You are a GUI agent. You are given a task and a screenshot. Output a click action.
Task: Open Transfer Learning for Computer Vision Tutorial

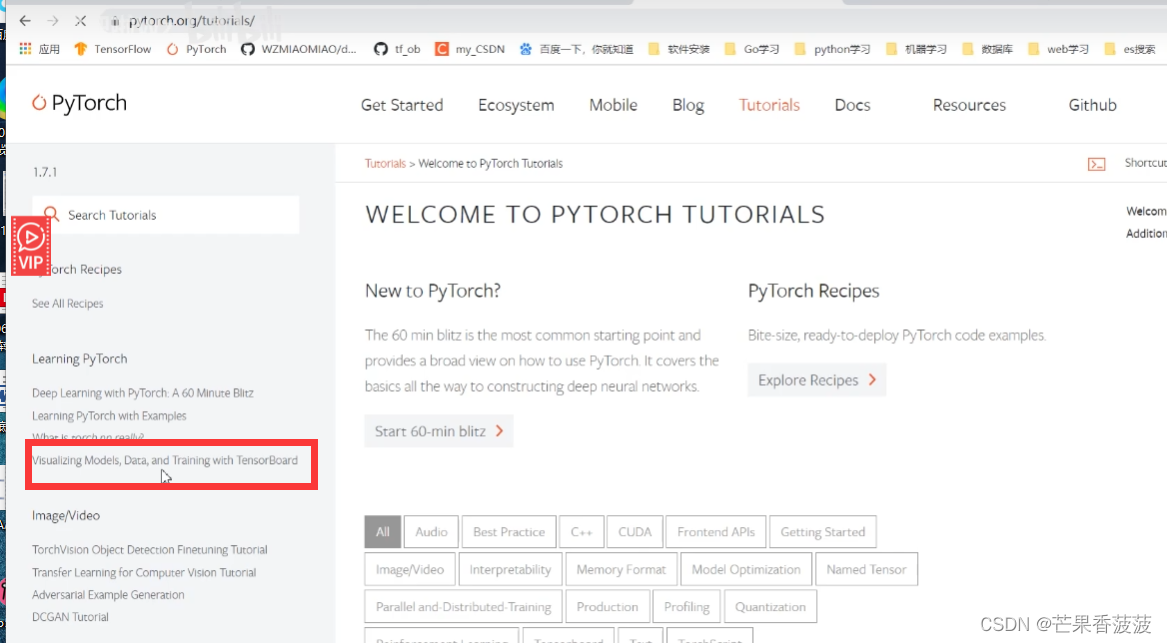pyautogui.click(x=144, y=572)
